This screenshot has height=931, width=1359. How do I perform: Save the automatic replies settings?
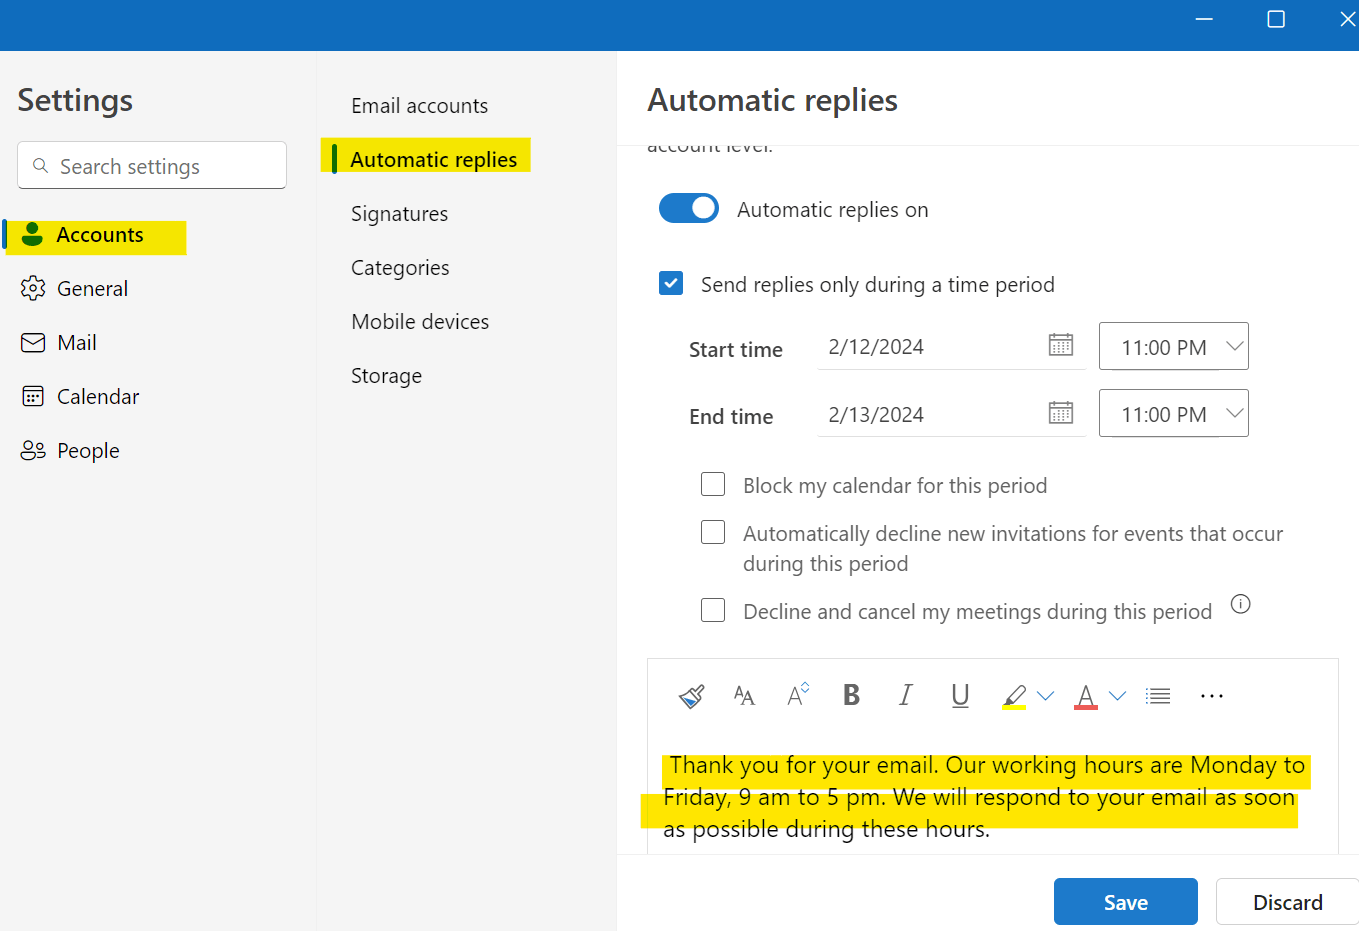tap(1125, 901)
